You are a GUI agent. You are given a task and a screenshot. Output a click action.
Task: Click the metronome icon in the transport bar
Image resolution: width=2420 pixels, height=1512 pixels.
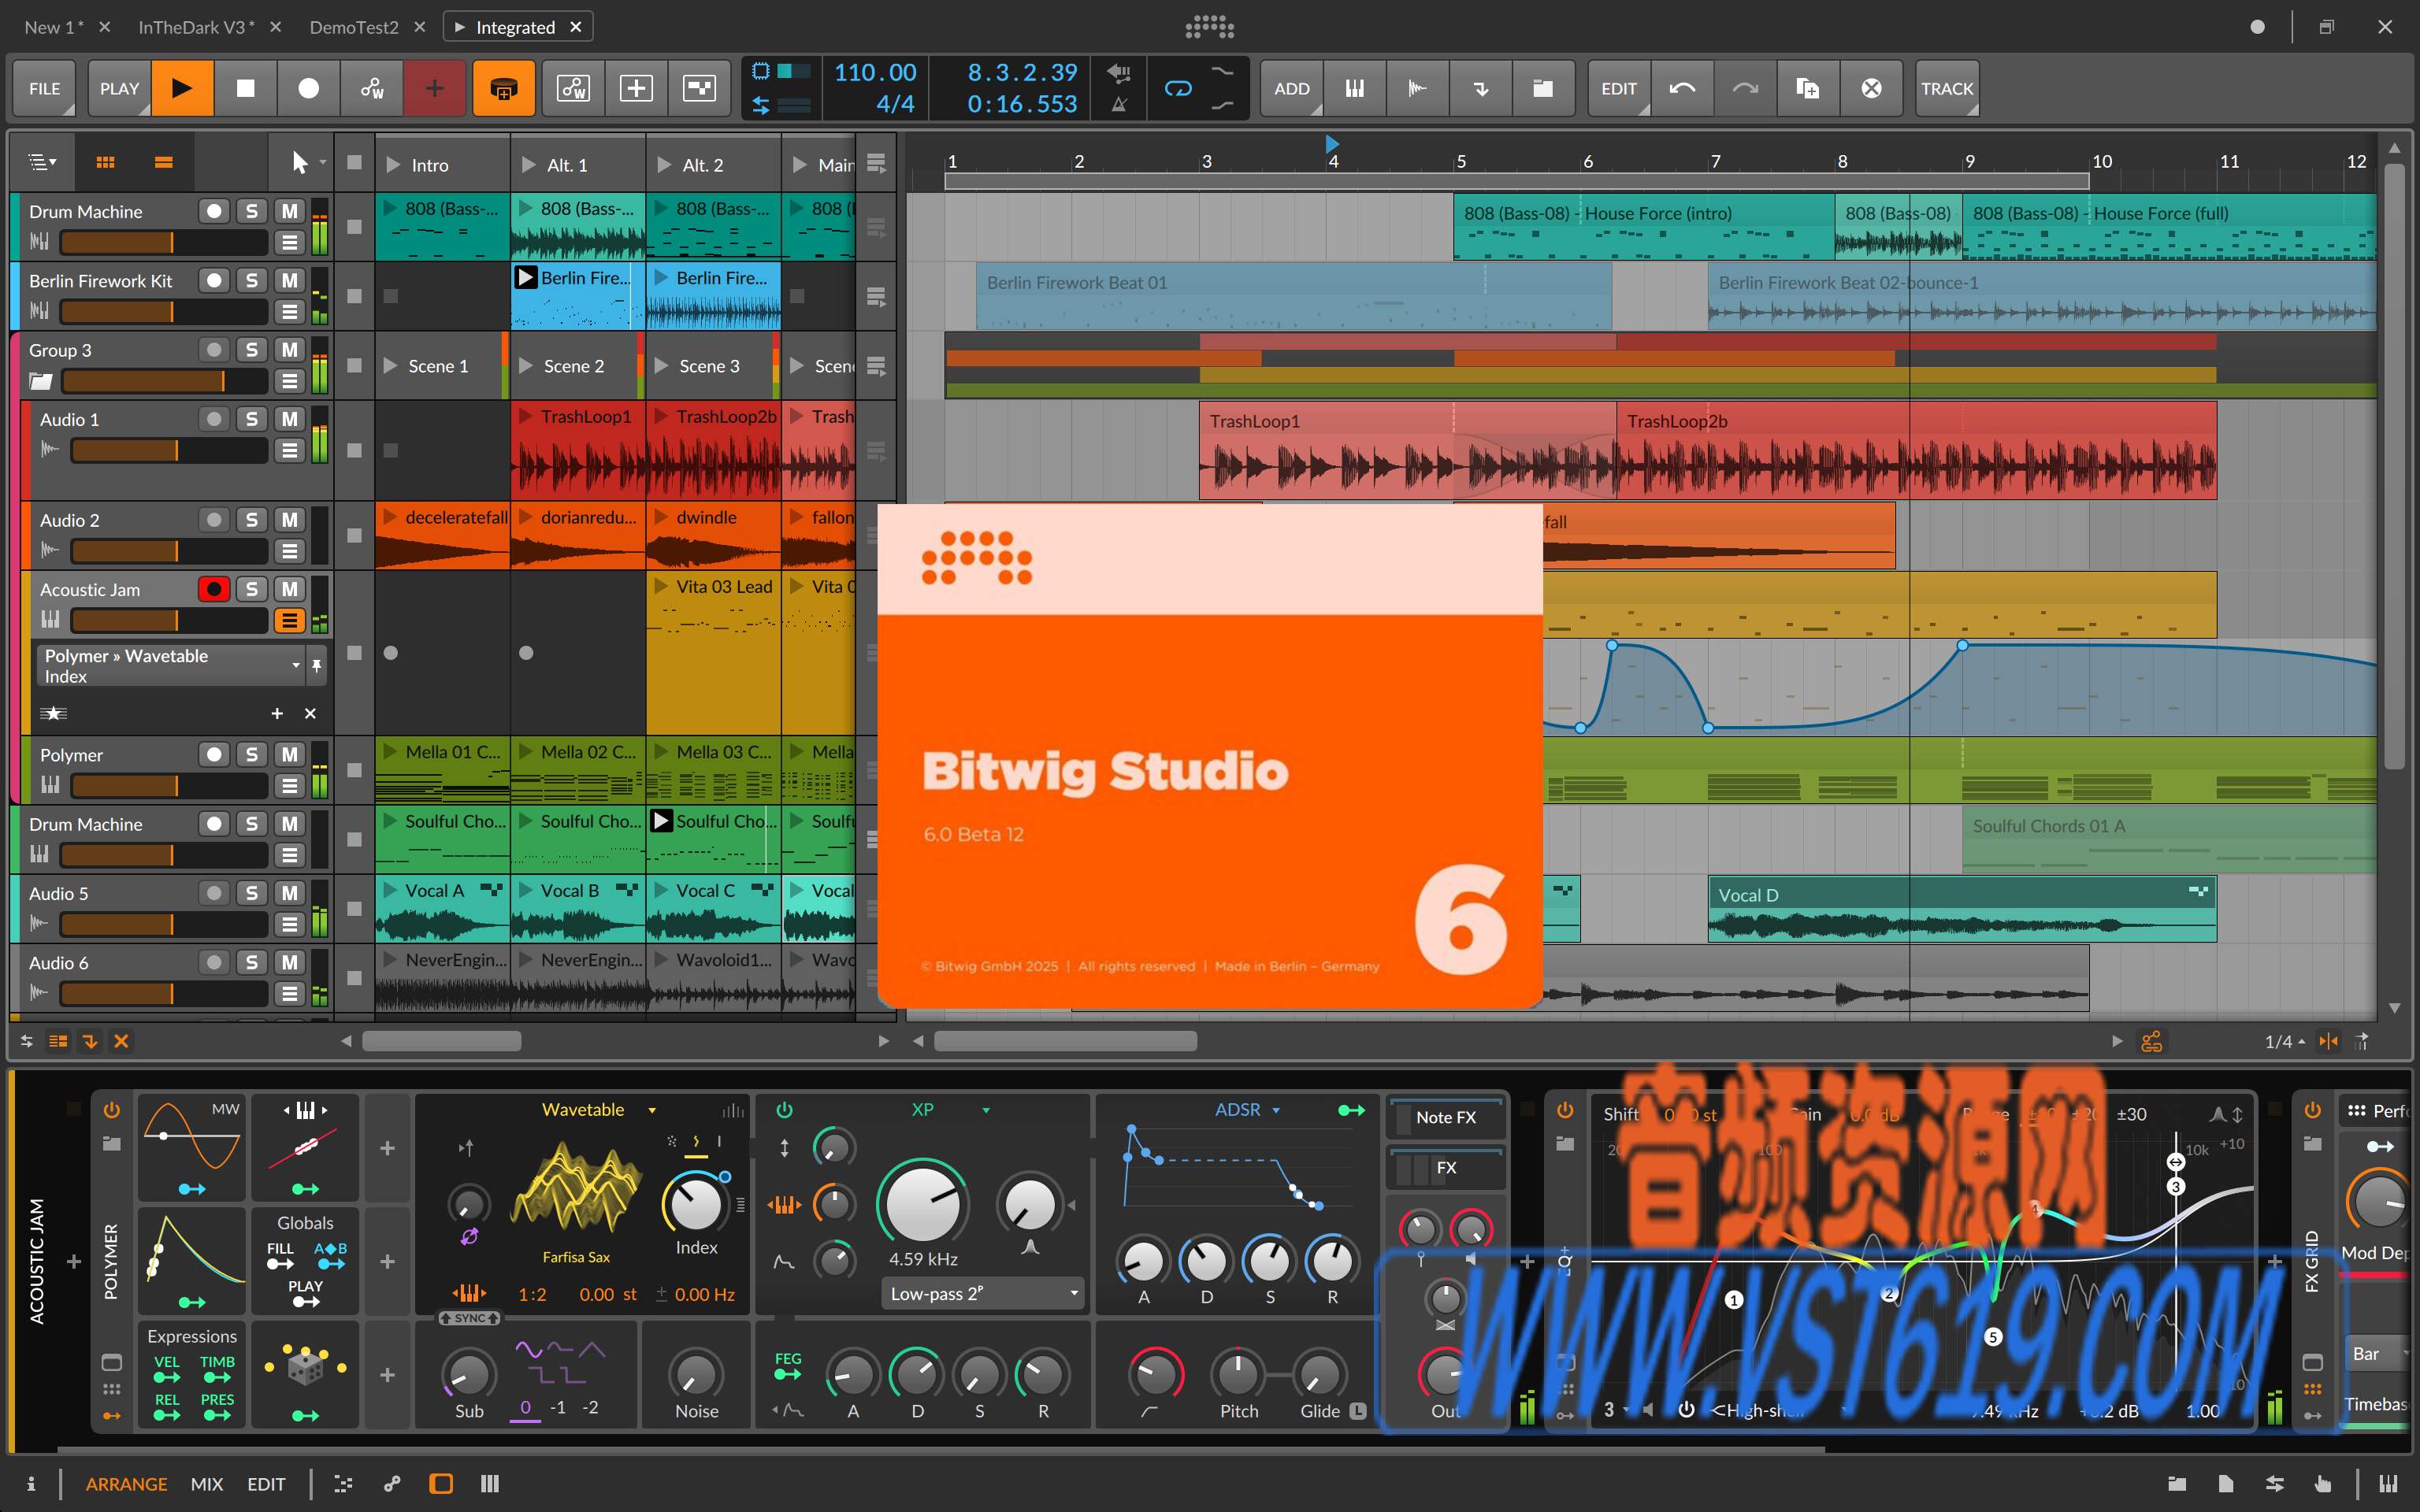click(1119, 107)
